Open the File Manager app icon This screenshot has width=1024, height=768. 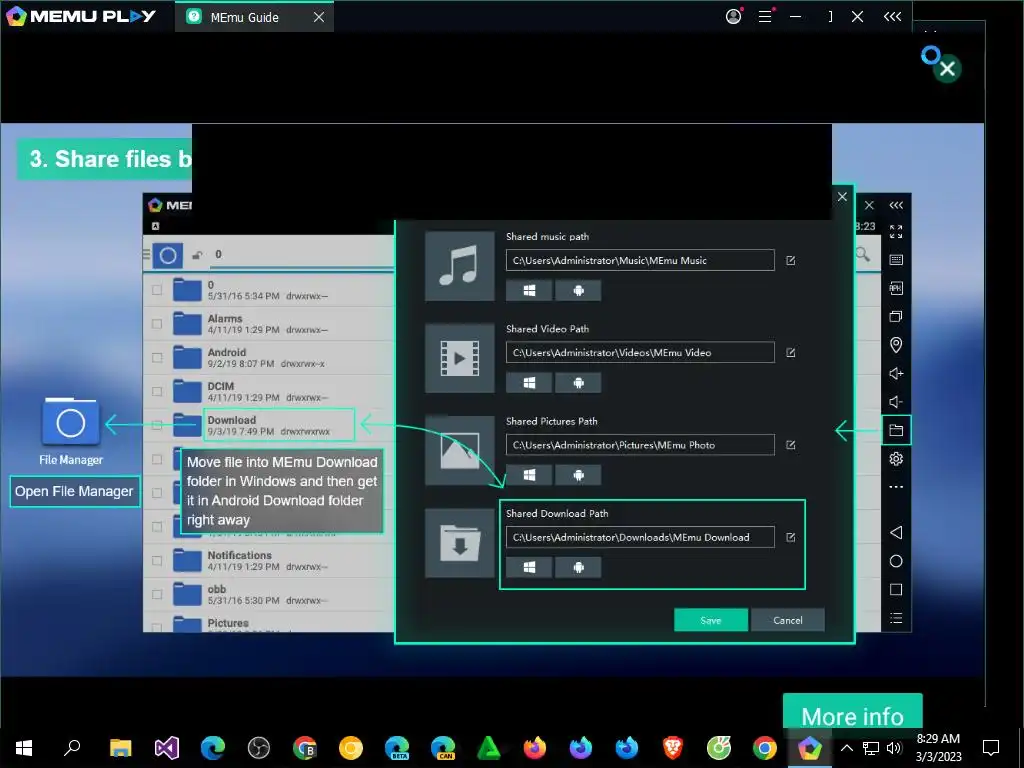(x=71, y=423)
